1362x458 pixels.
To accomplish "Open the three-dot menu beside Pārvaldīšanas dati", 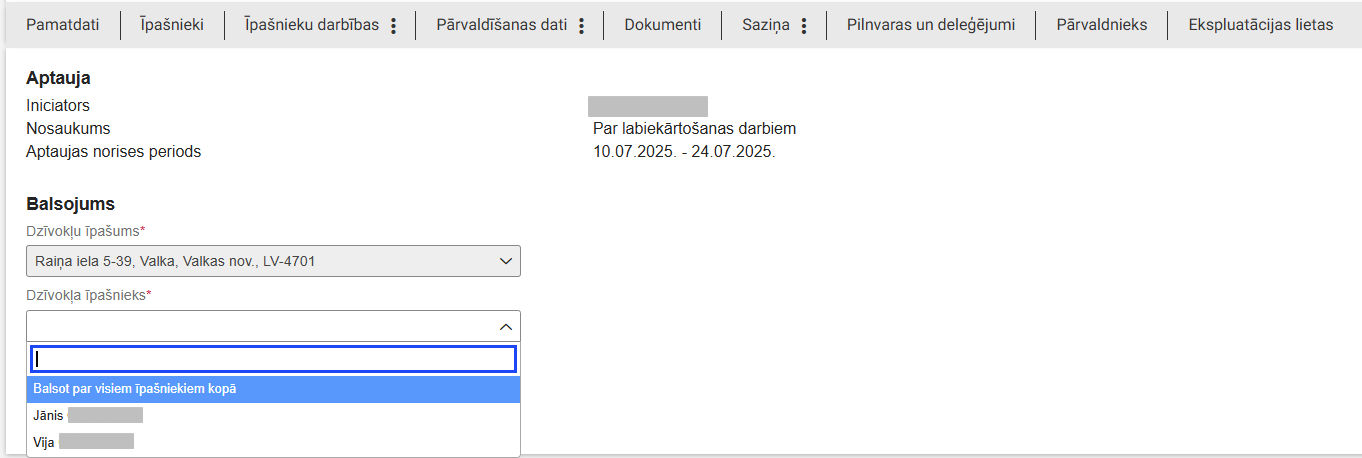I will click(581, 26).
